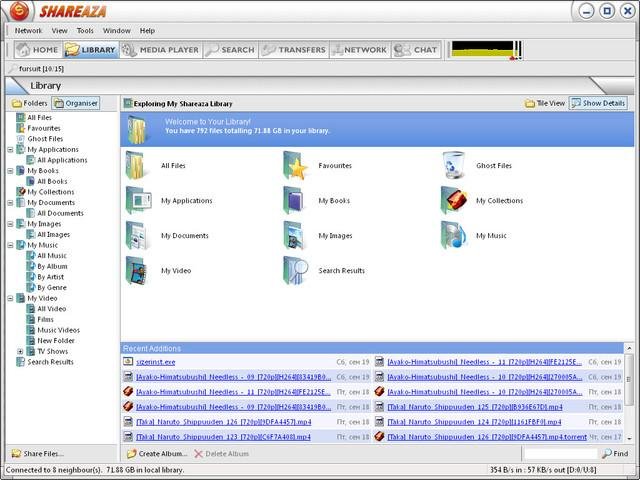
Task: Toggle the Organiser view button
Action: point(76,103)
